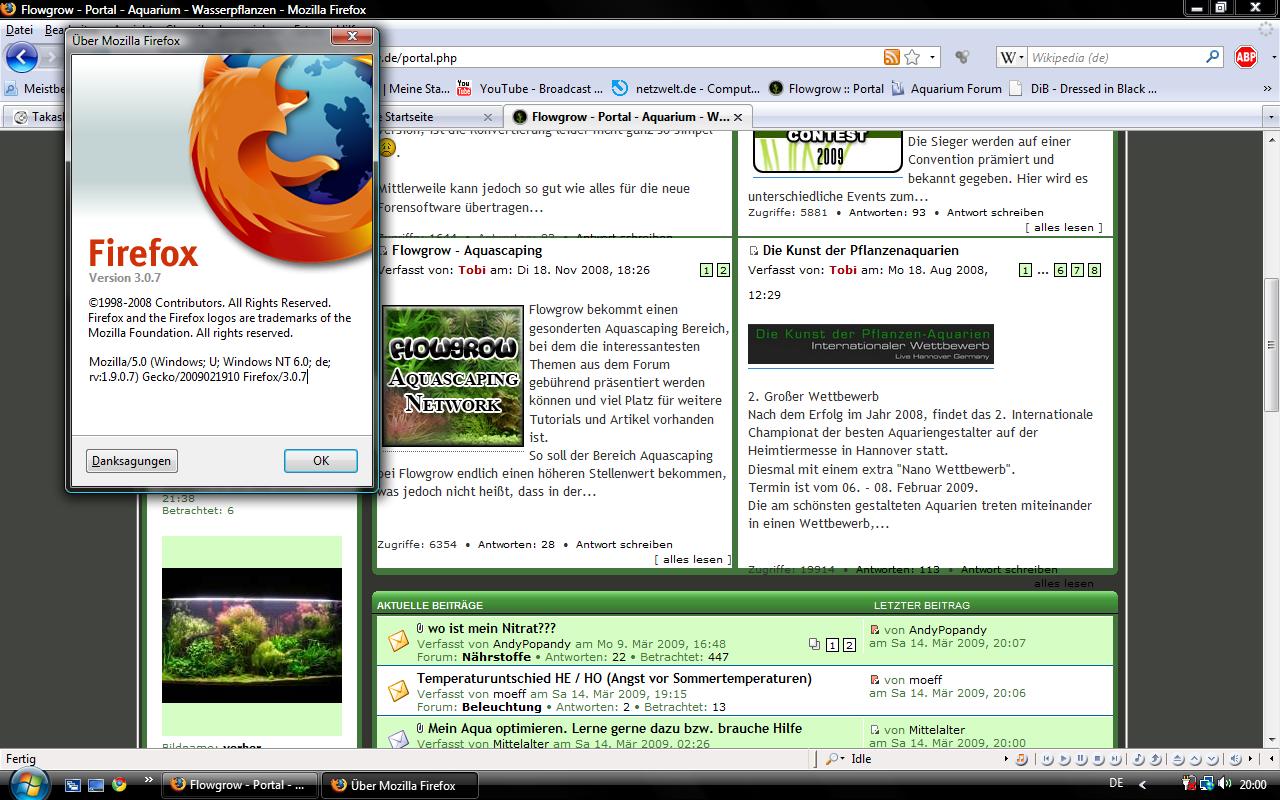Open Die Kunst der Pflanzenaquarien article title
This screenshot has height=800, width=1280.
click(x=861, y=250)
